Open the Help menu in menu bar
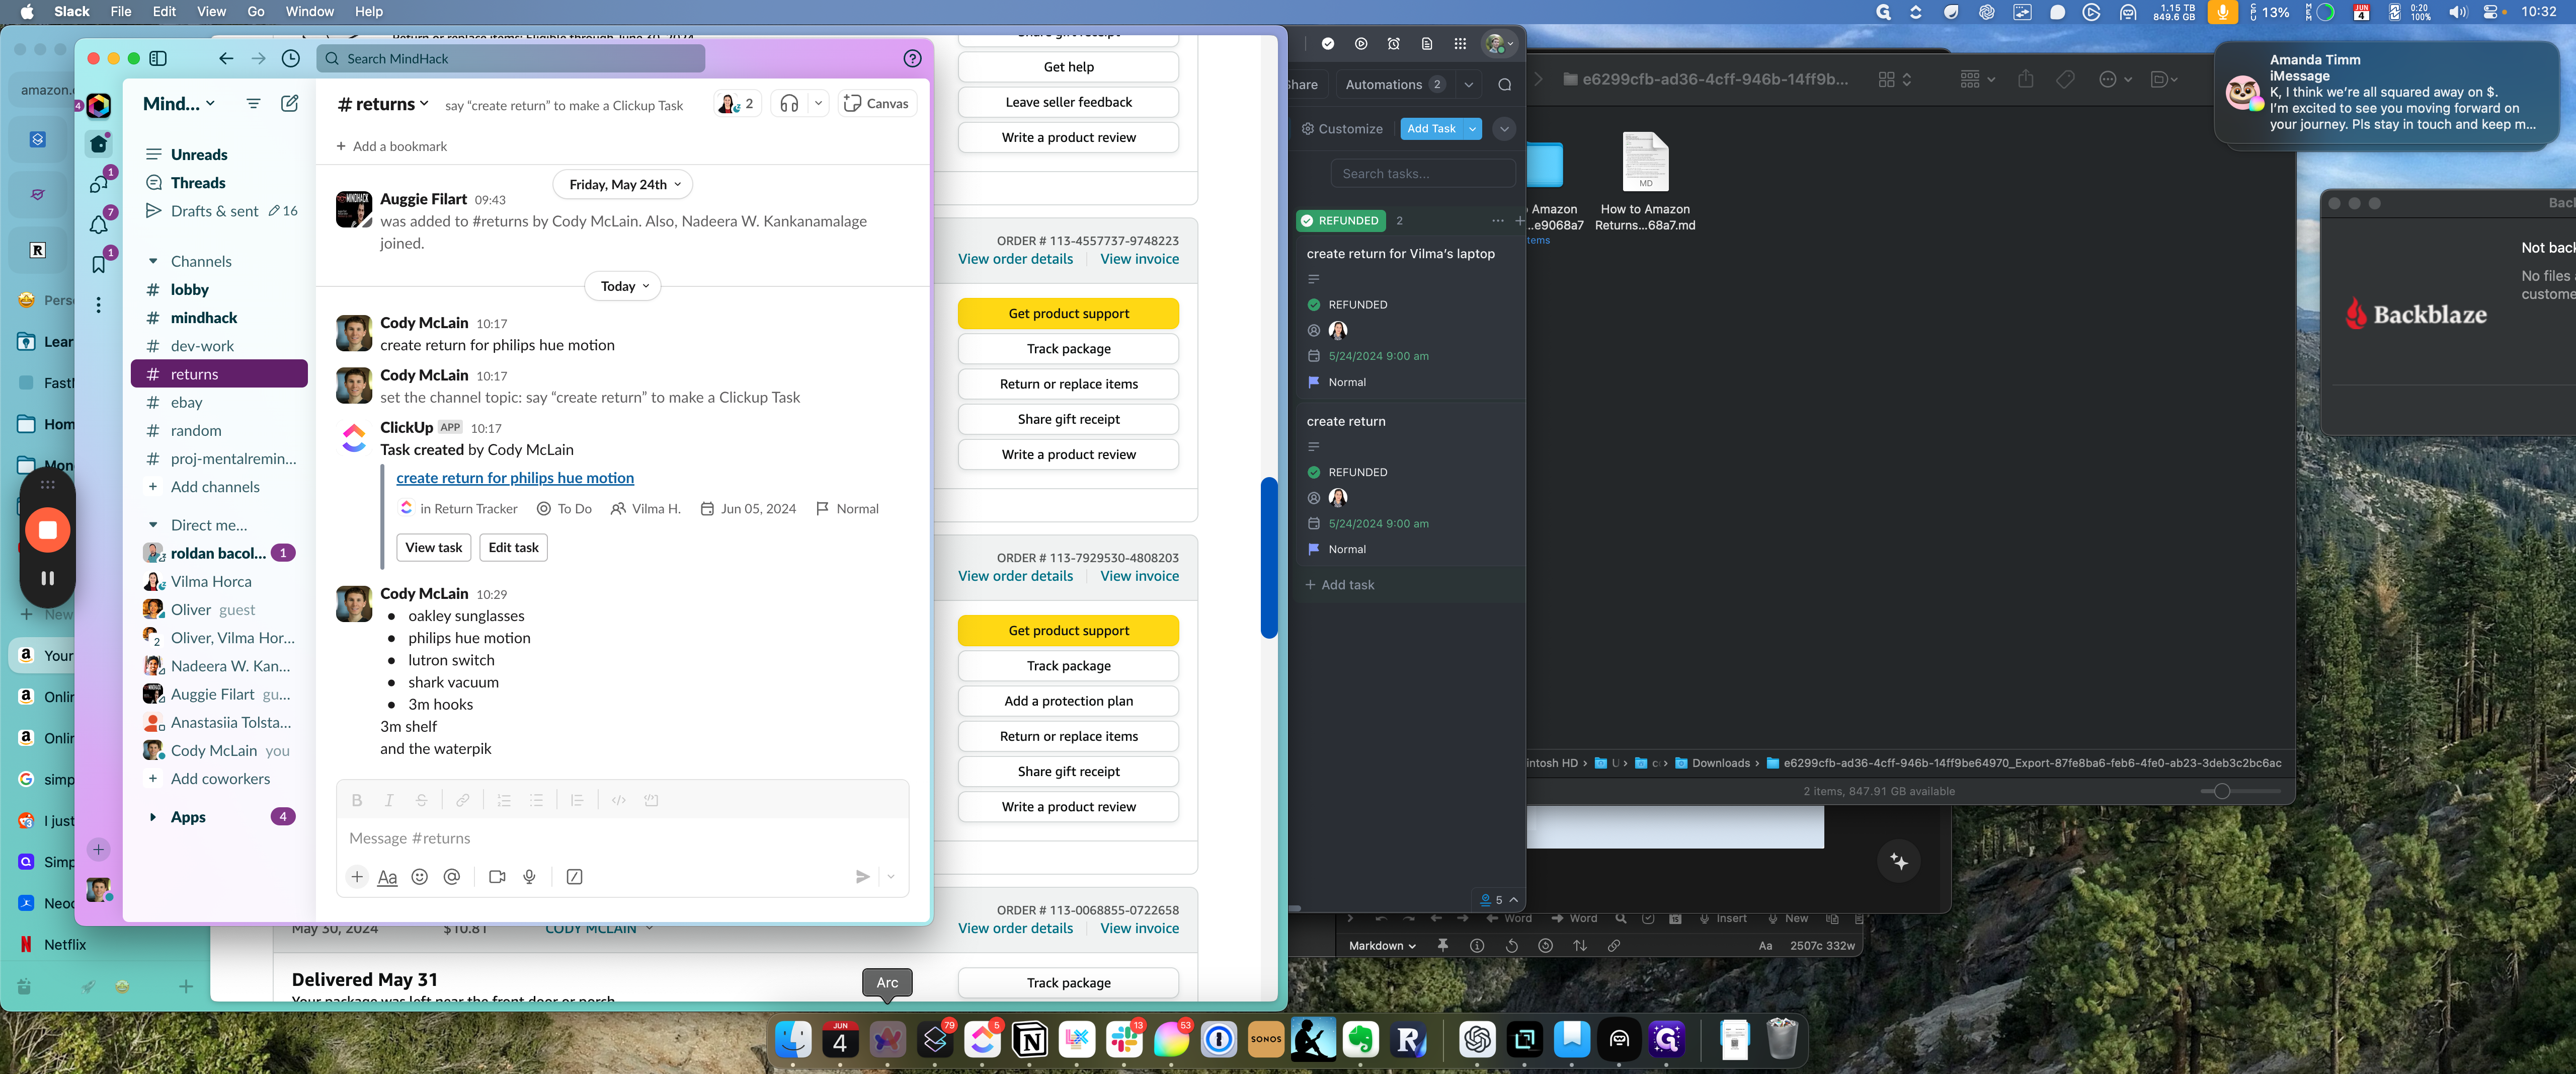Viewport: 2576px width, 1074px height. [369, 11]
